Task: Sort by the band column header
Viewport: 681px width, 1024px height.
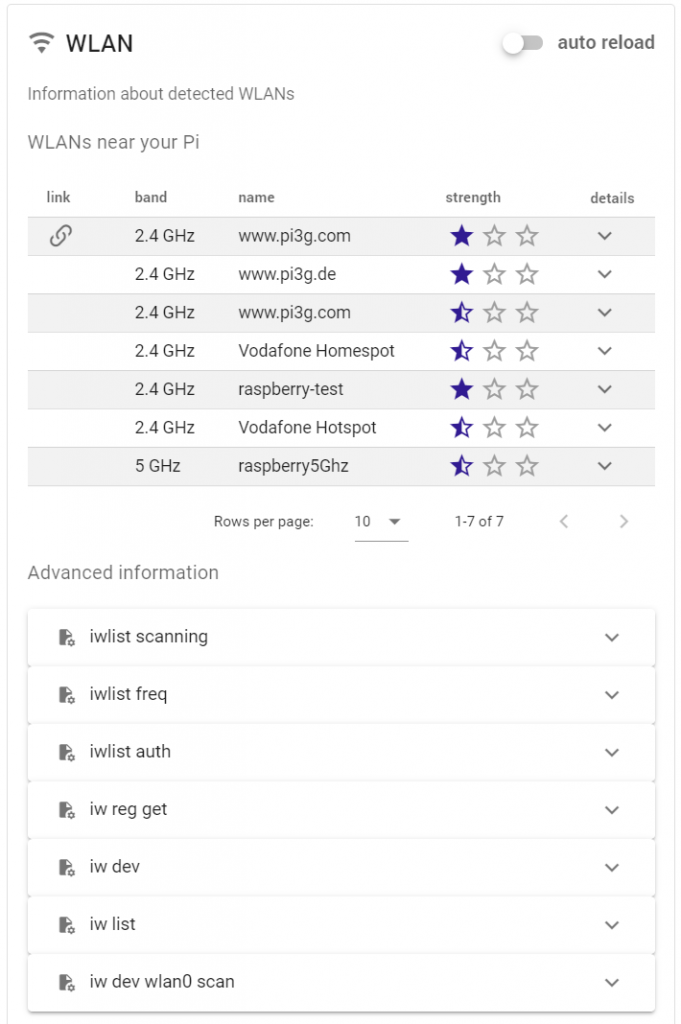Action: click(151, 197)
